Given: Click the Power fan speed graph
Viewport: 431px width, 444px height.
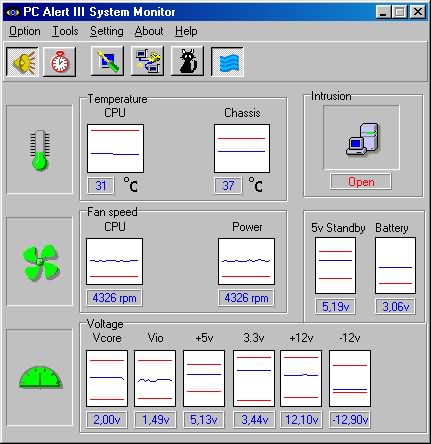Looking at the screenshot, I should tap(246, 261).
